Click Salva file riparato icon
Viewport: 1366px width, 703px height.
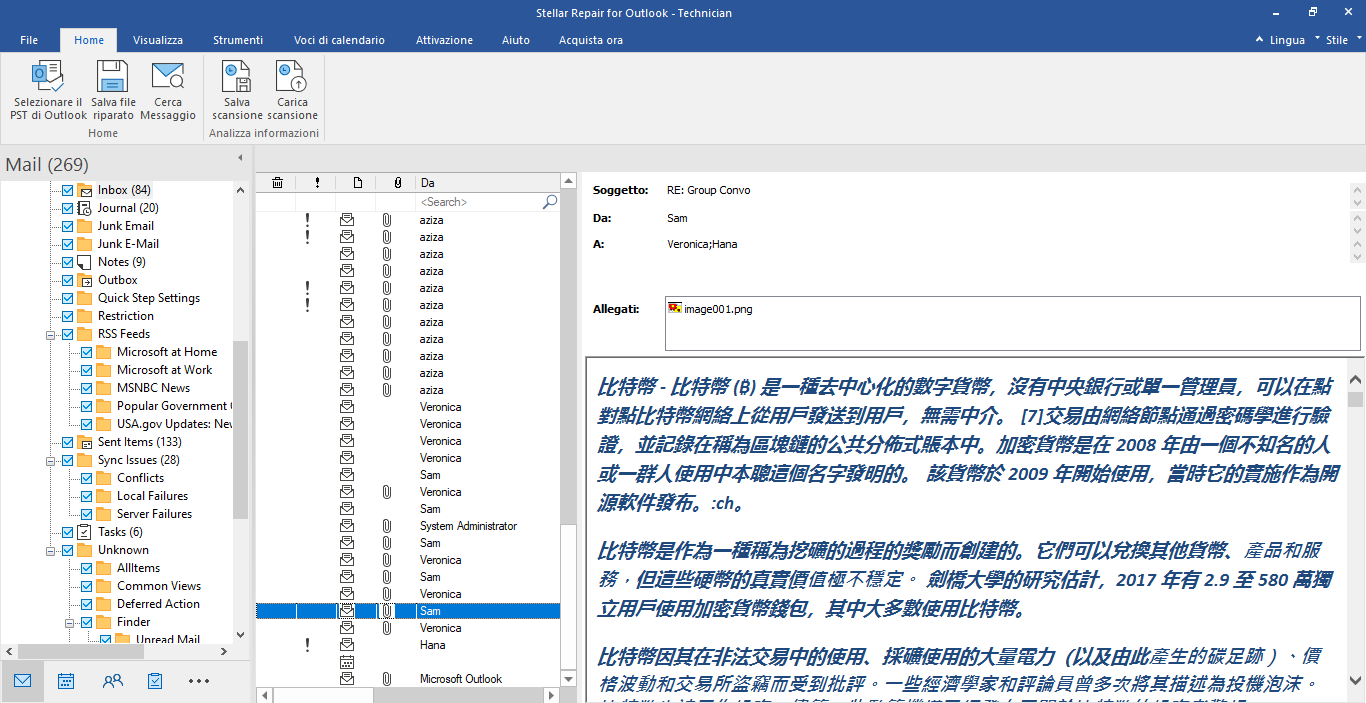[112, 77]
